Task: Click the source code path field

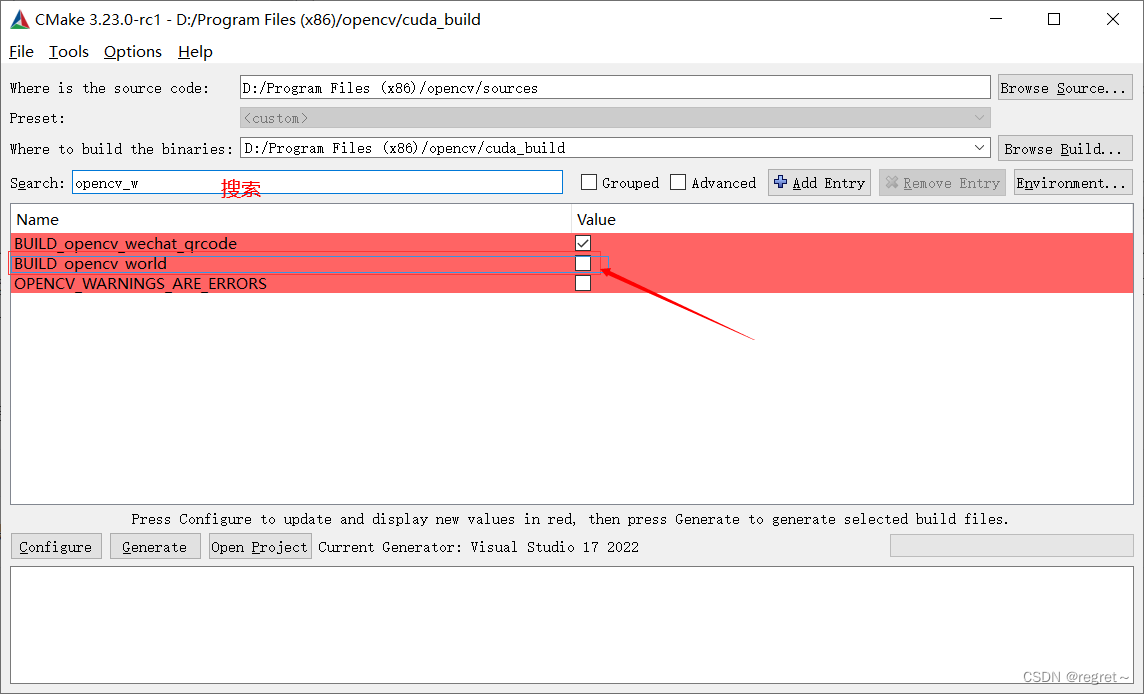Action: (615, 88)
